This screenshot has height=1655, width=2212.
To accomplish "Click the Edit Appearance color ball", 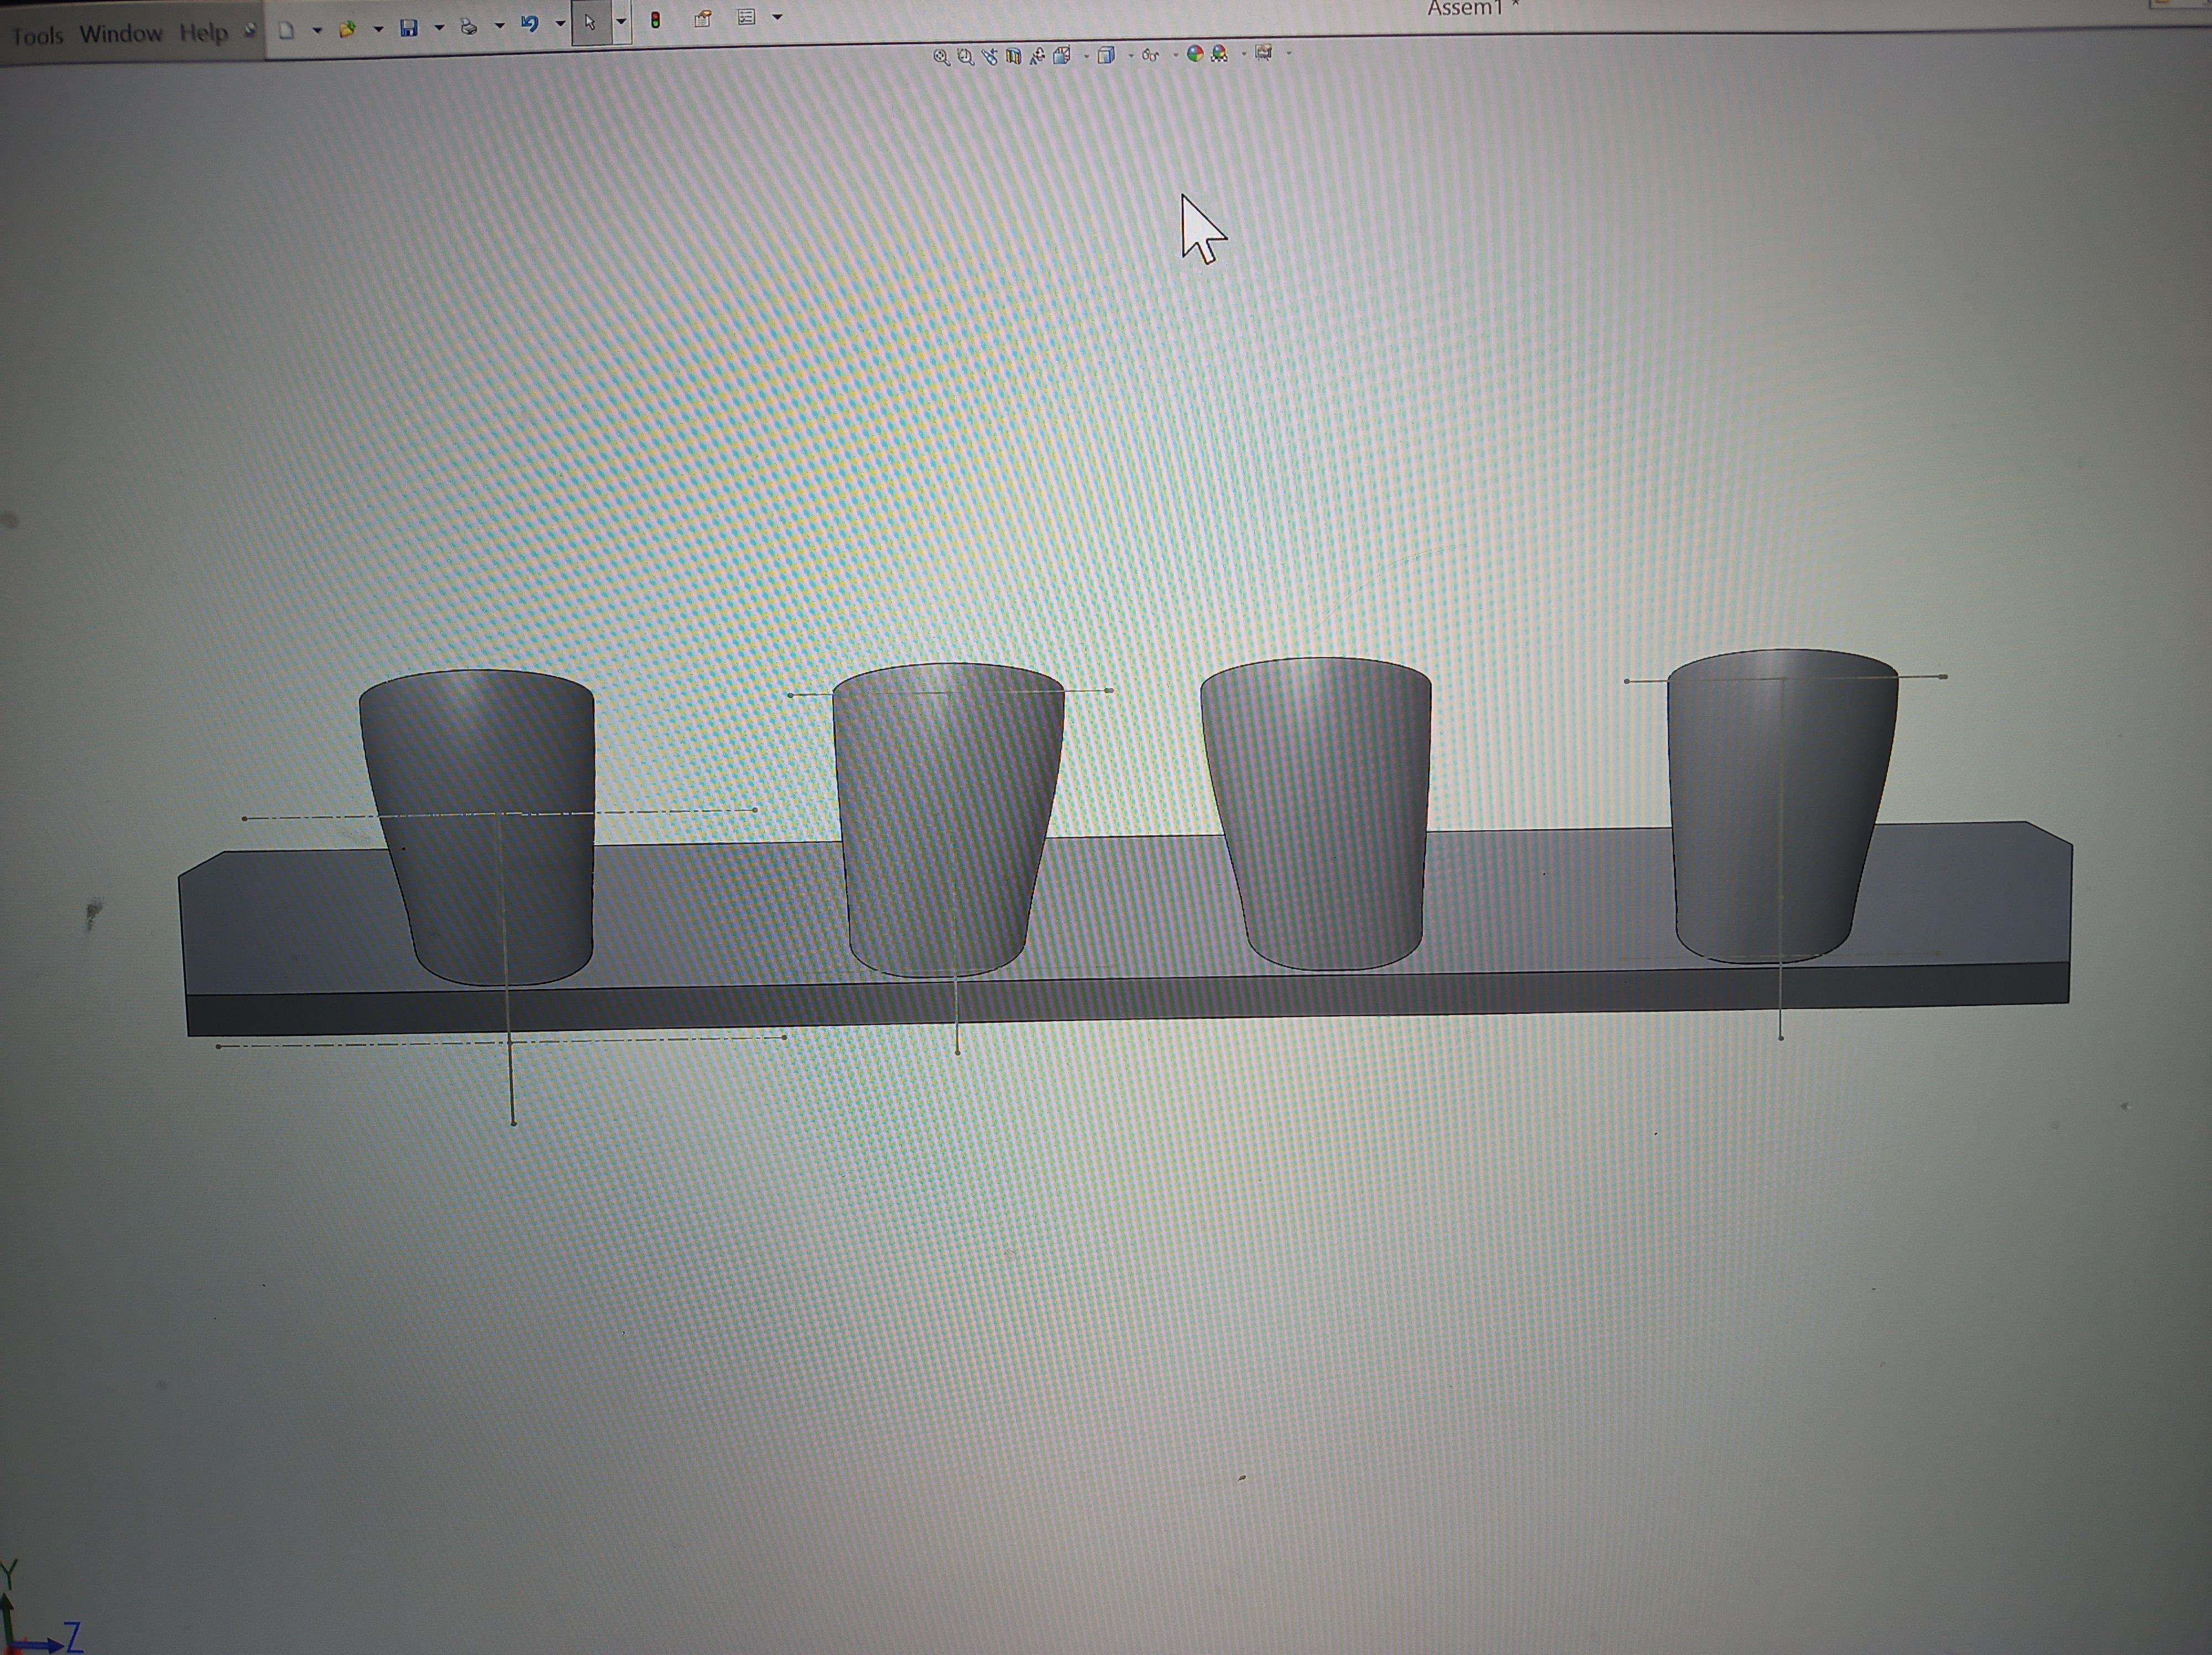I will (1194, 54).
